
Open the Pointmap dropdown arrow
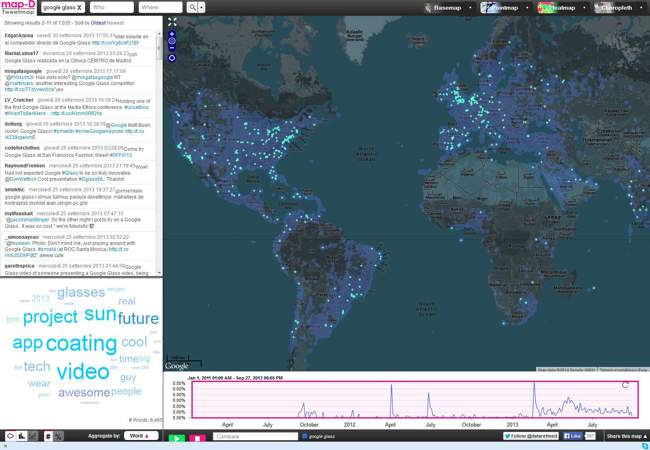pyautogui.click(x=527, y=7)
